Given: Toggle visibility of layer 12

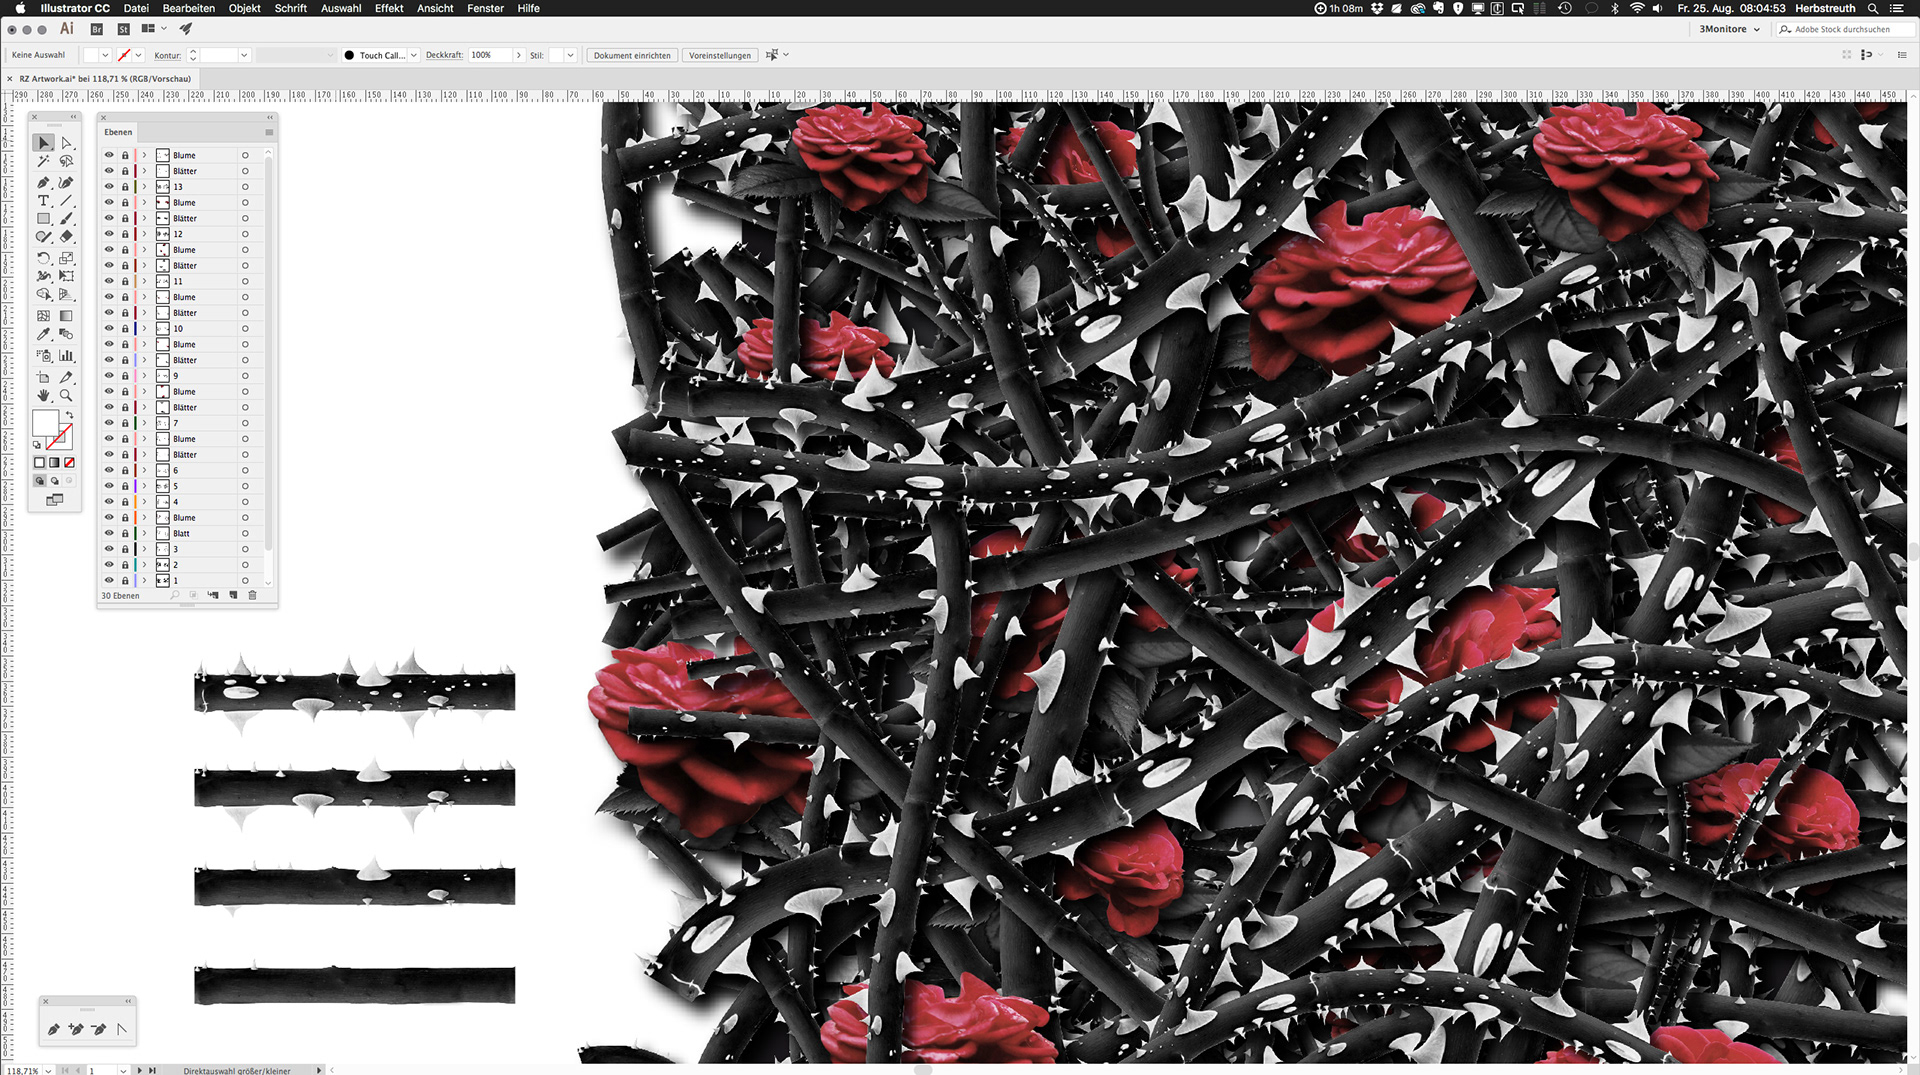Looking at the screenshot, I should (x=109, y=234).
